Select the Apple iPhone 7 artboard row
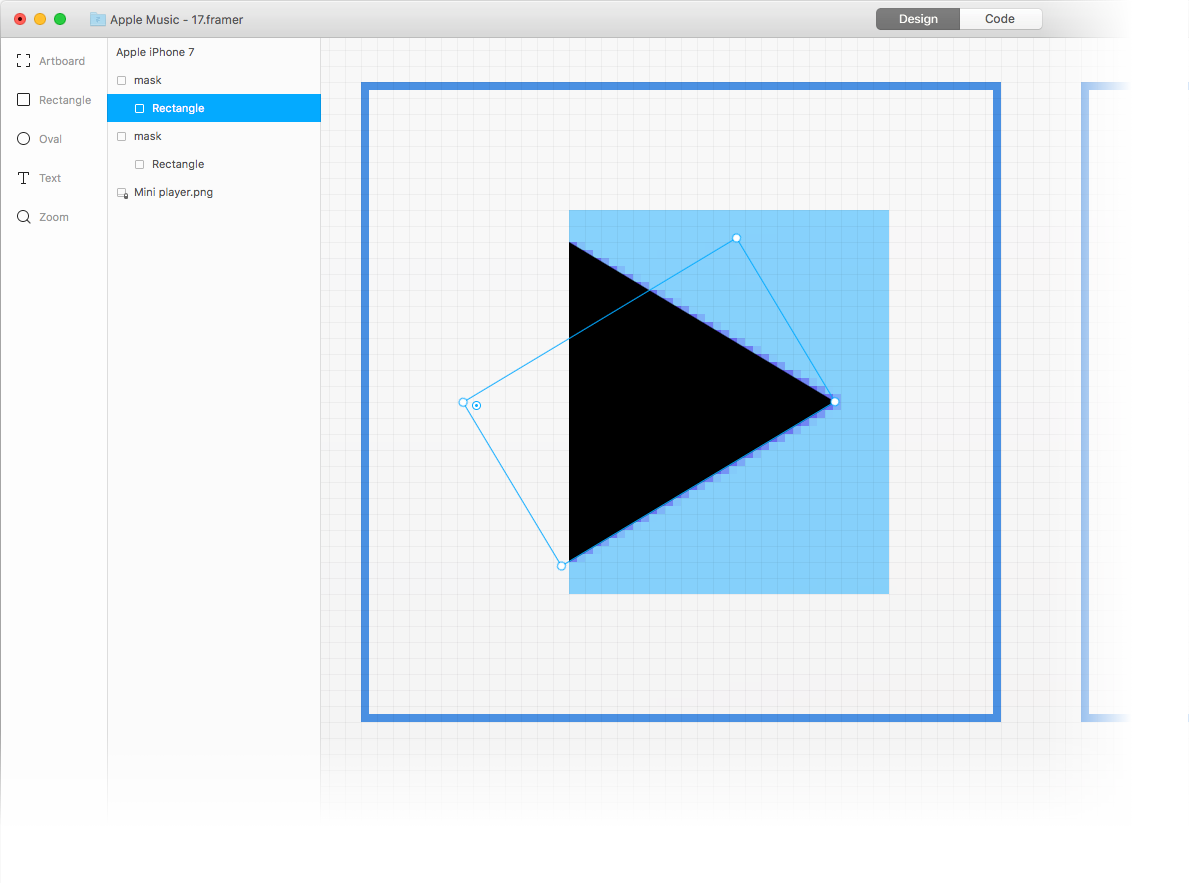Viewport: 1189px width, 883px height. click(214, 52)
